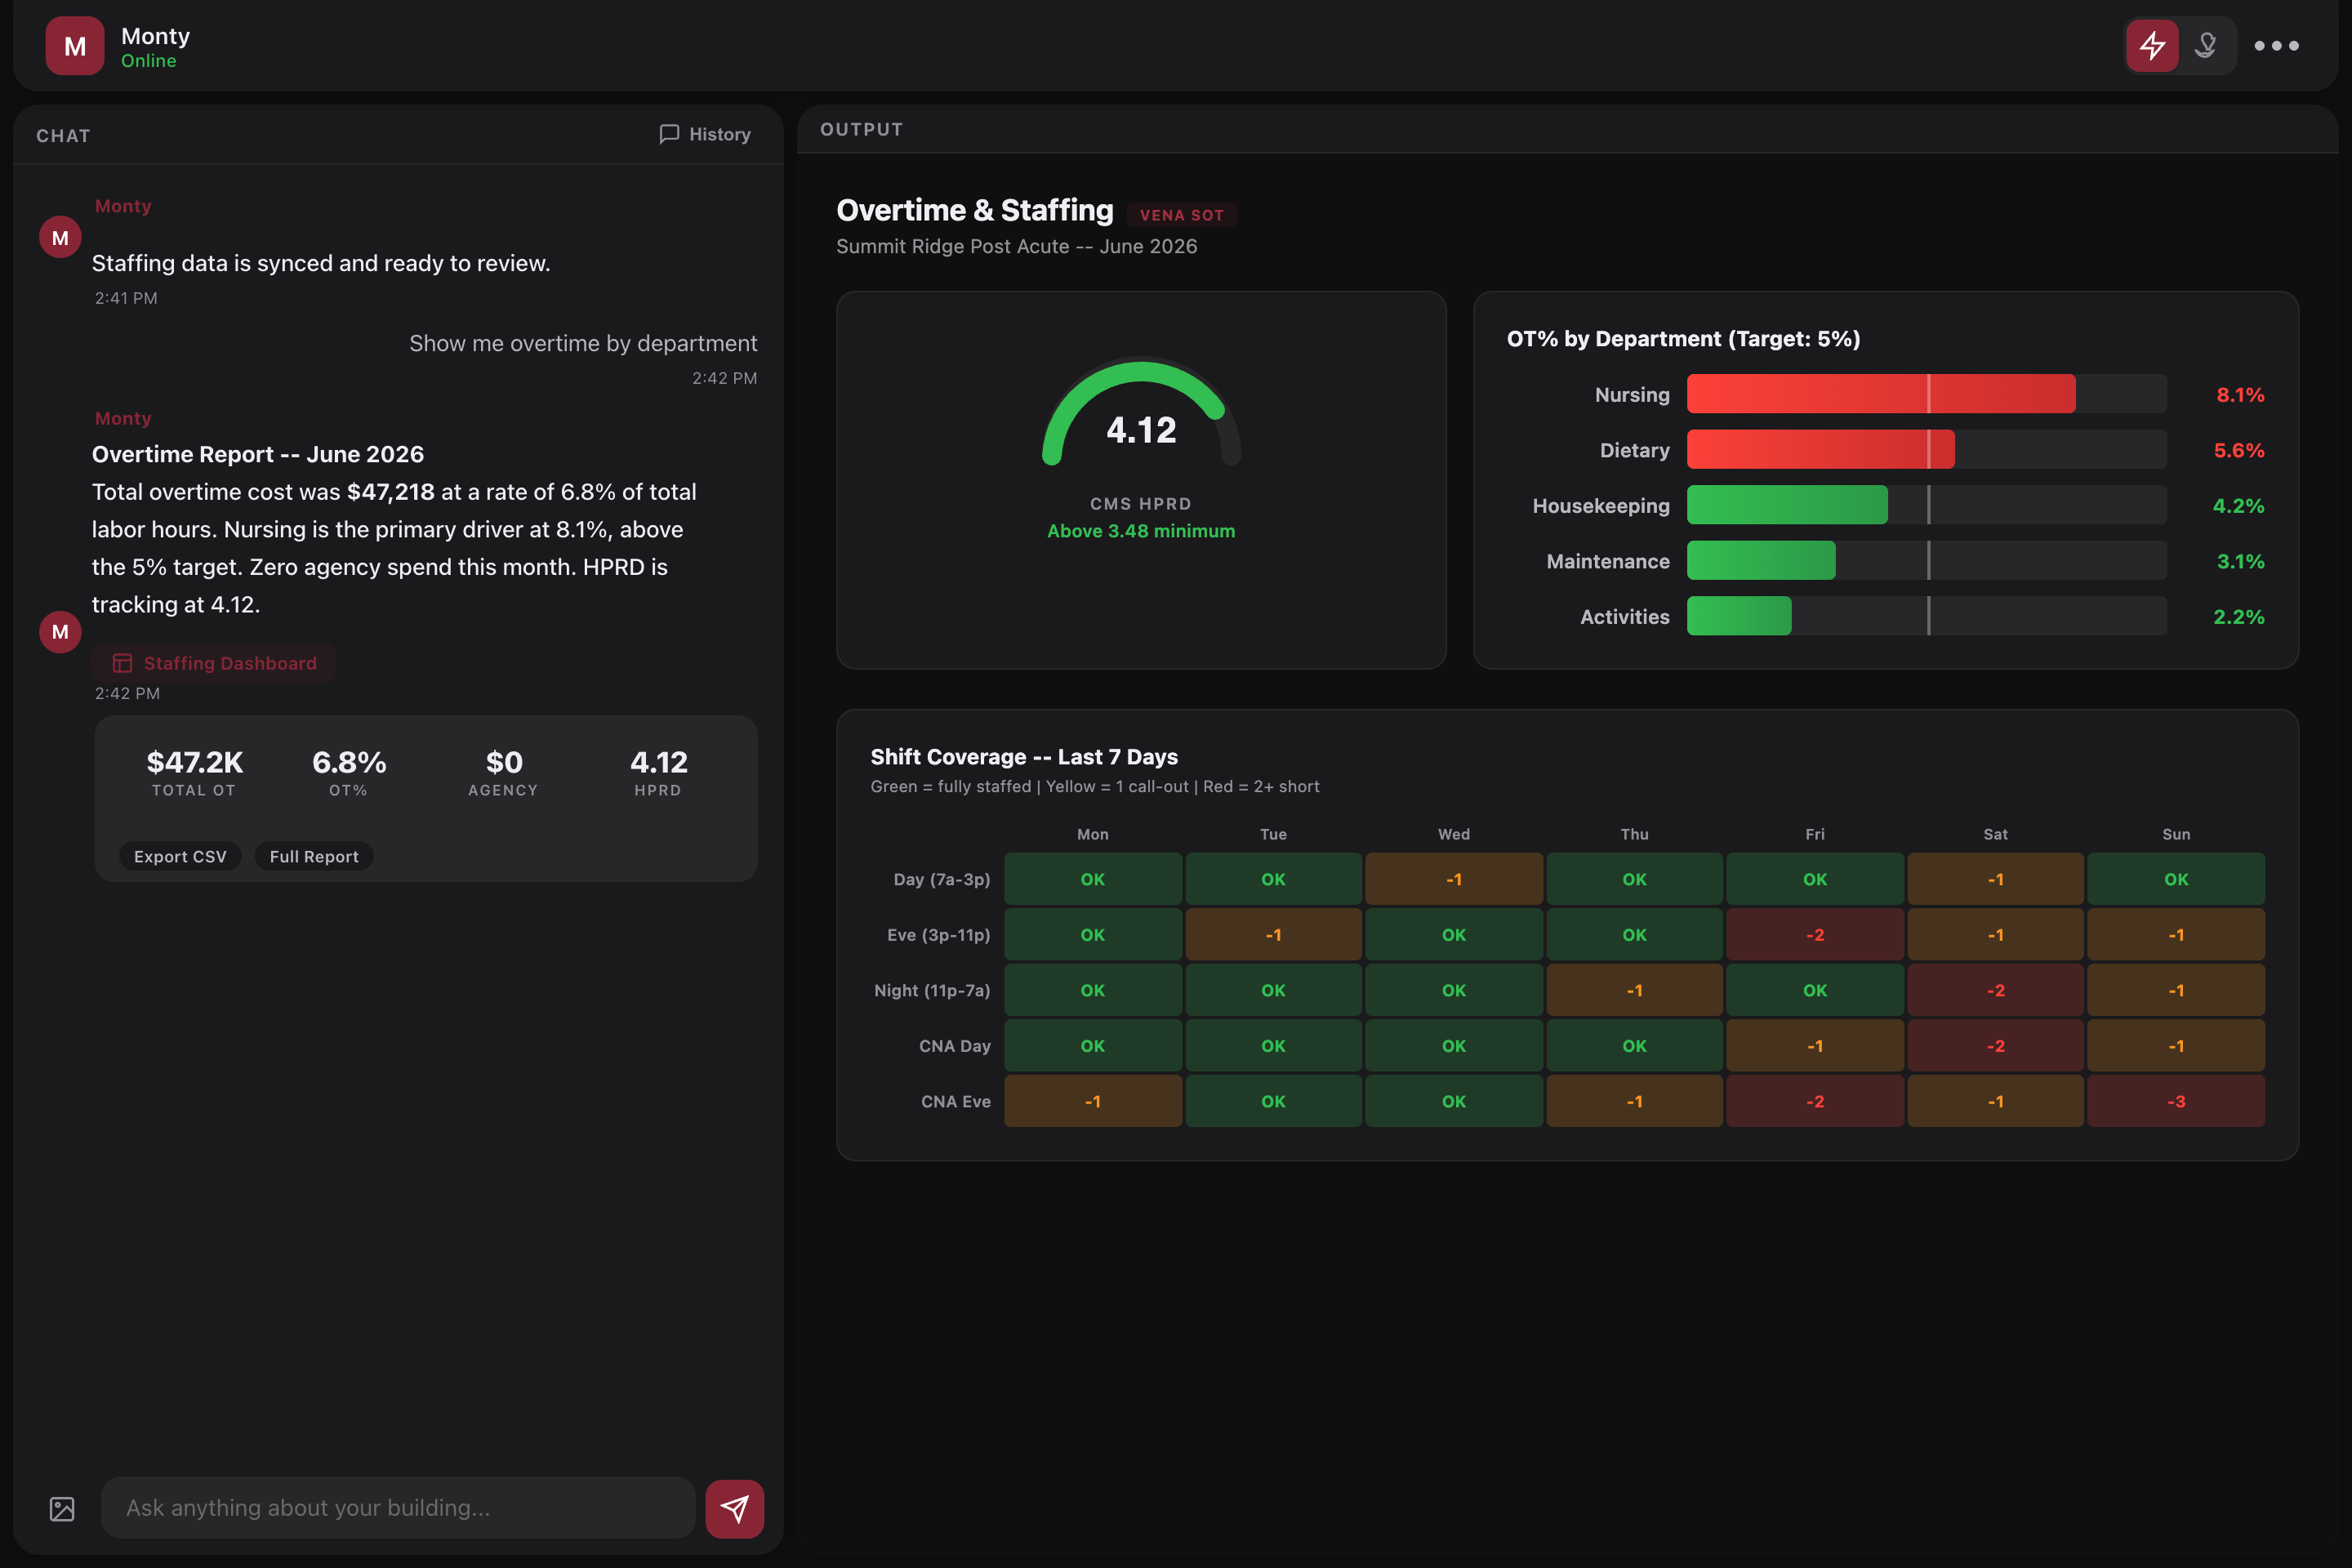Click Monty avatar beside Overtime Report message

tap(60, 631)
